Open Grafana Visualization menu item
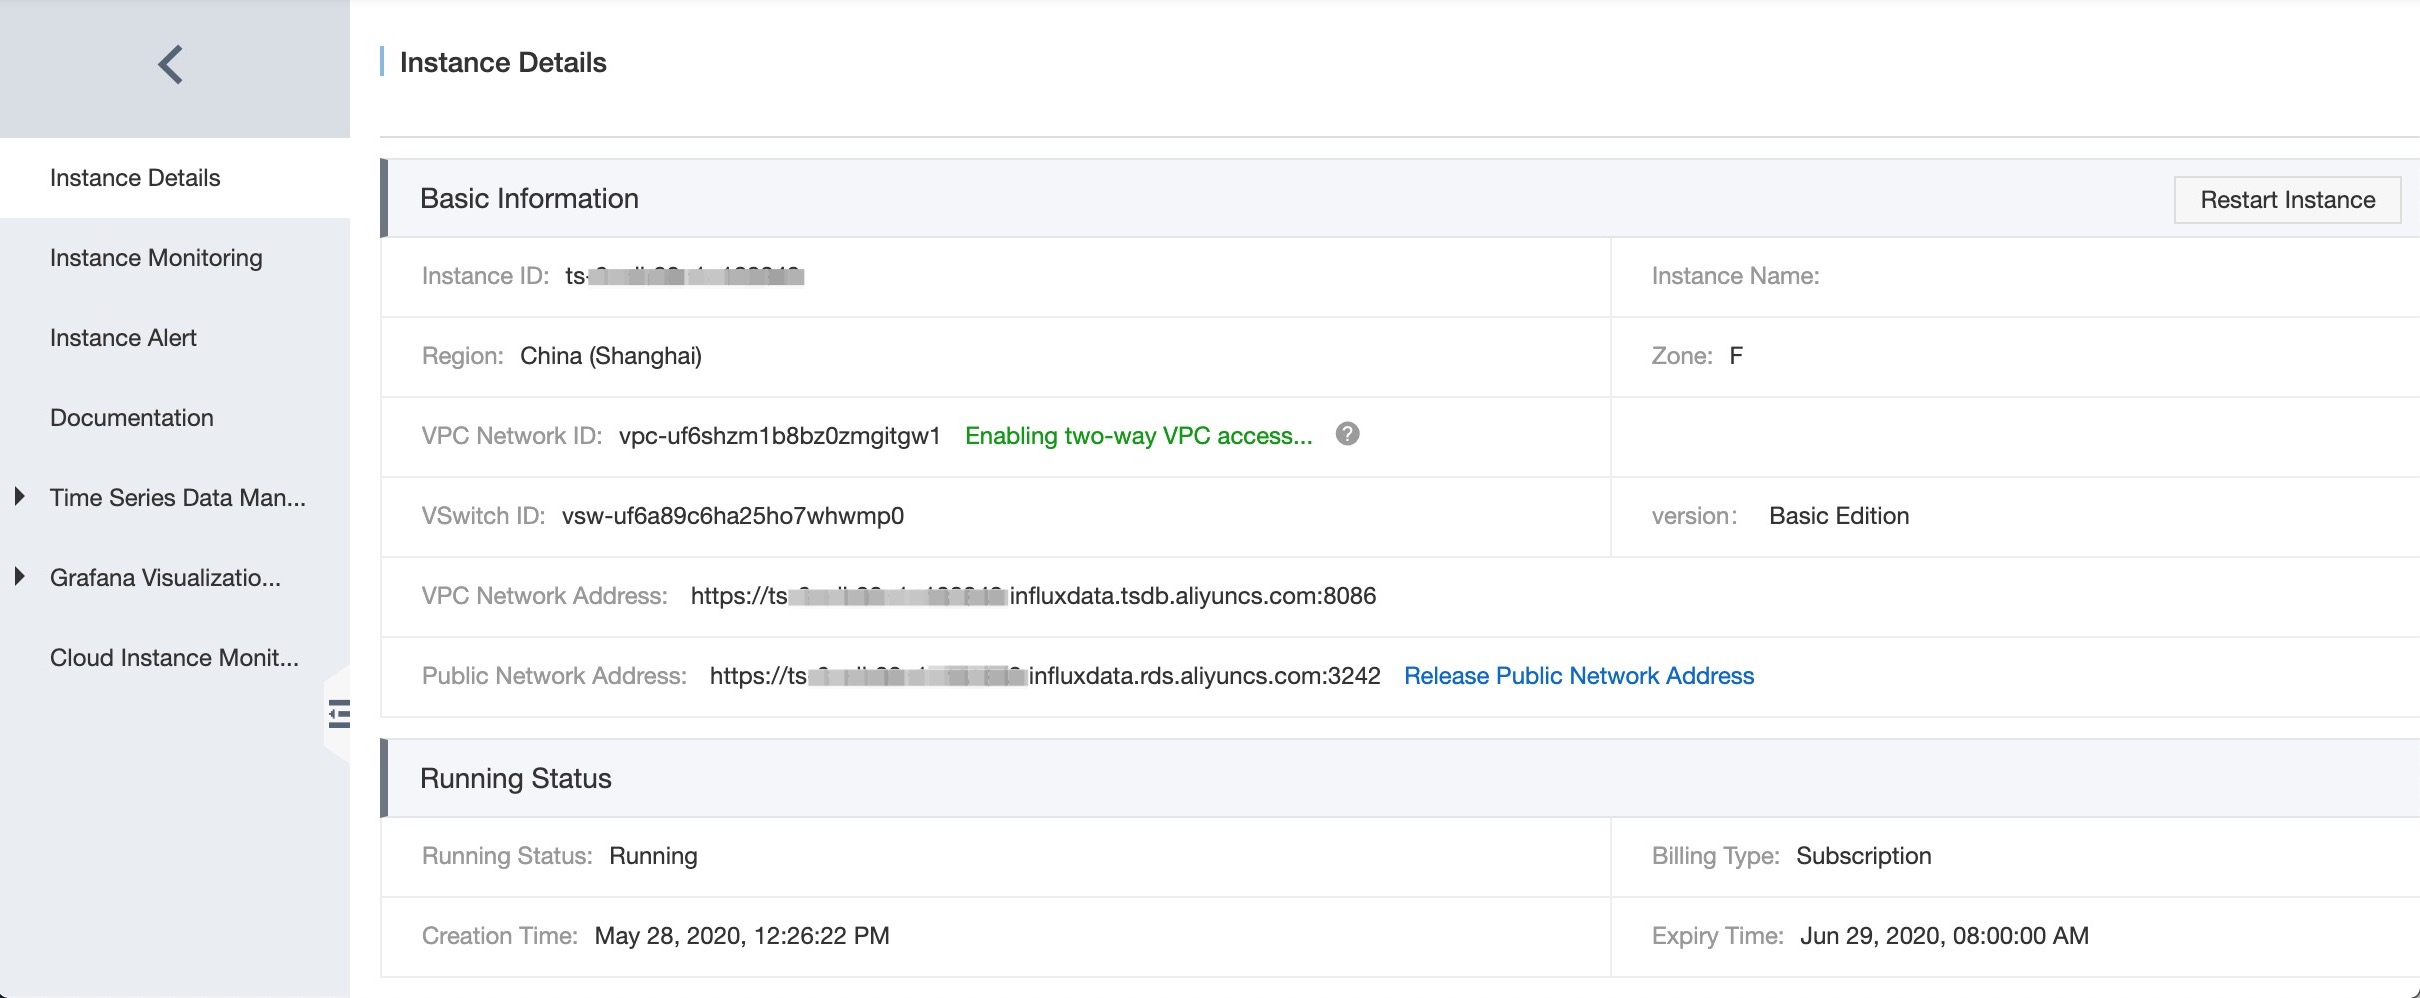The height and width of the screenshot is (998, 2420). (x=165, y=578)
